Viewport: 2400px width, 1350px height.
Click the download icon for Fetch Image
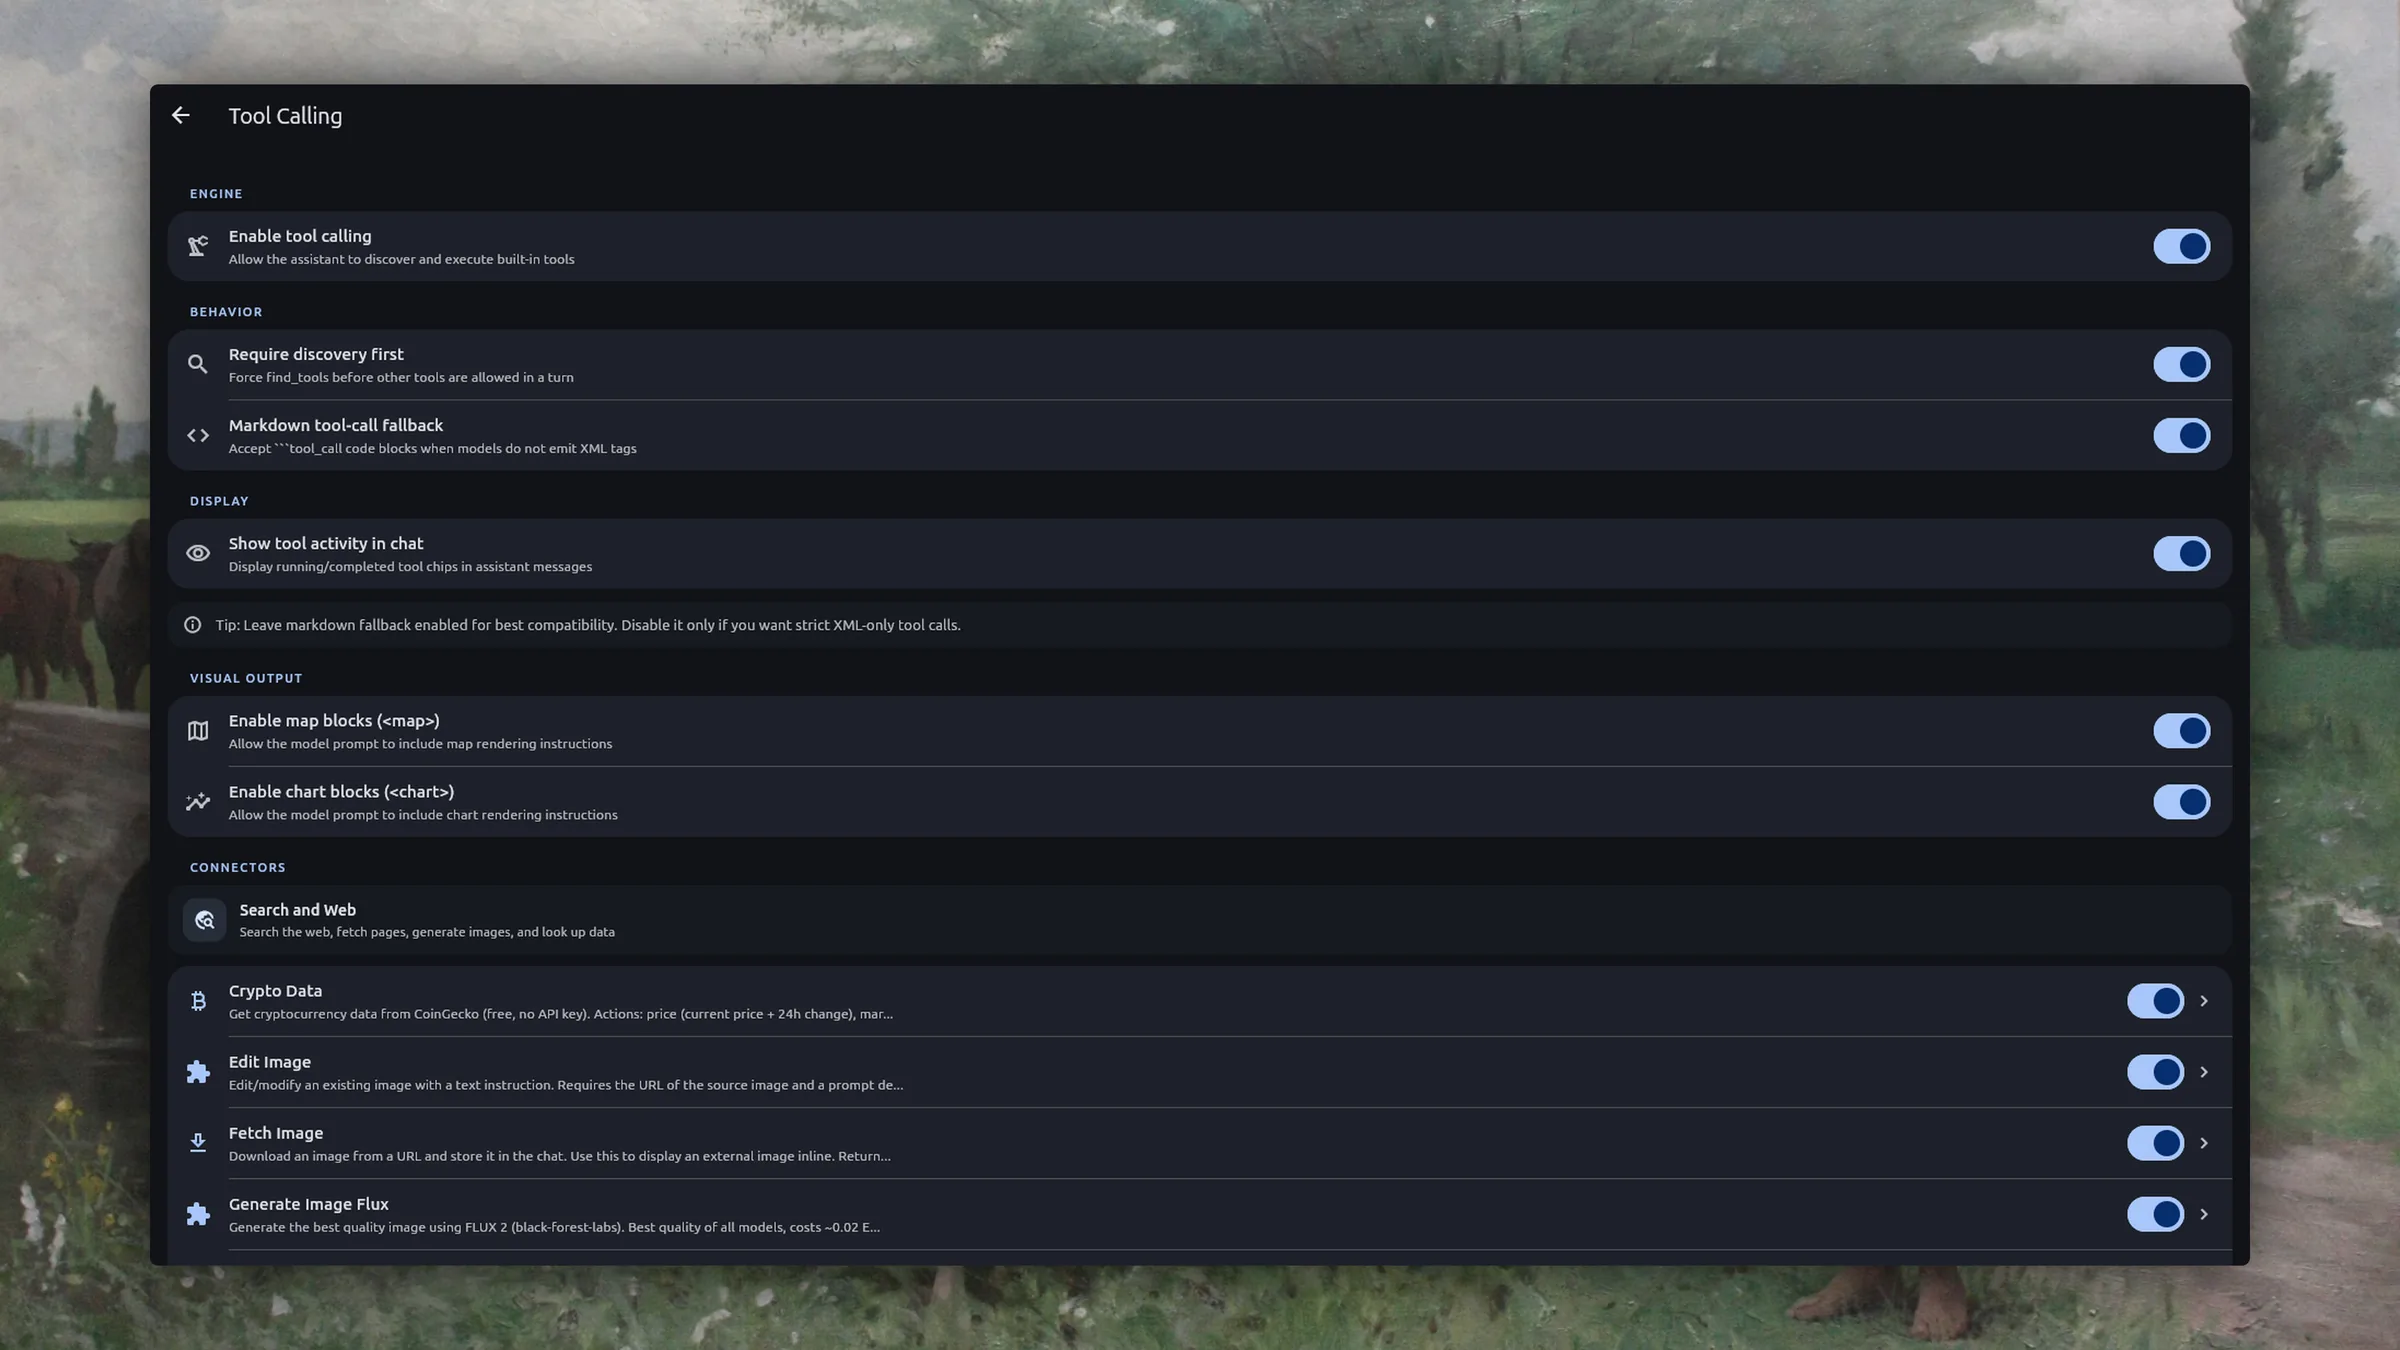coord(198,1143)
